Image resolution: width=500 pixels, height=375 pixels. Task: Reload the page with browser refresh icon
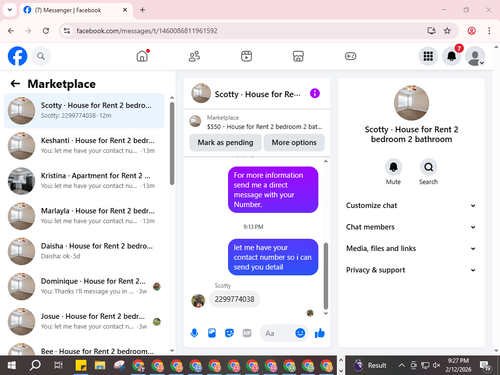pyautogui.click(x=46, y=31)
